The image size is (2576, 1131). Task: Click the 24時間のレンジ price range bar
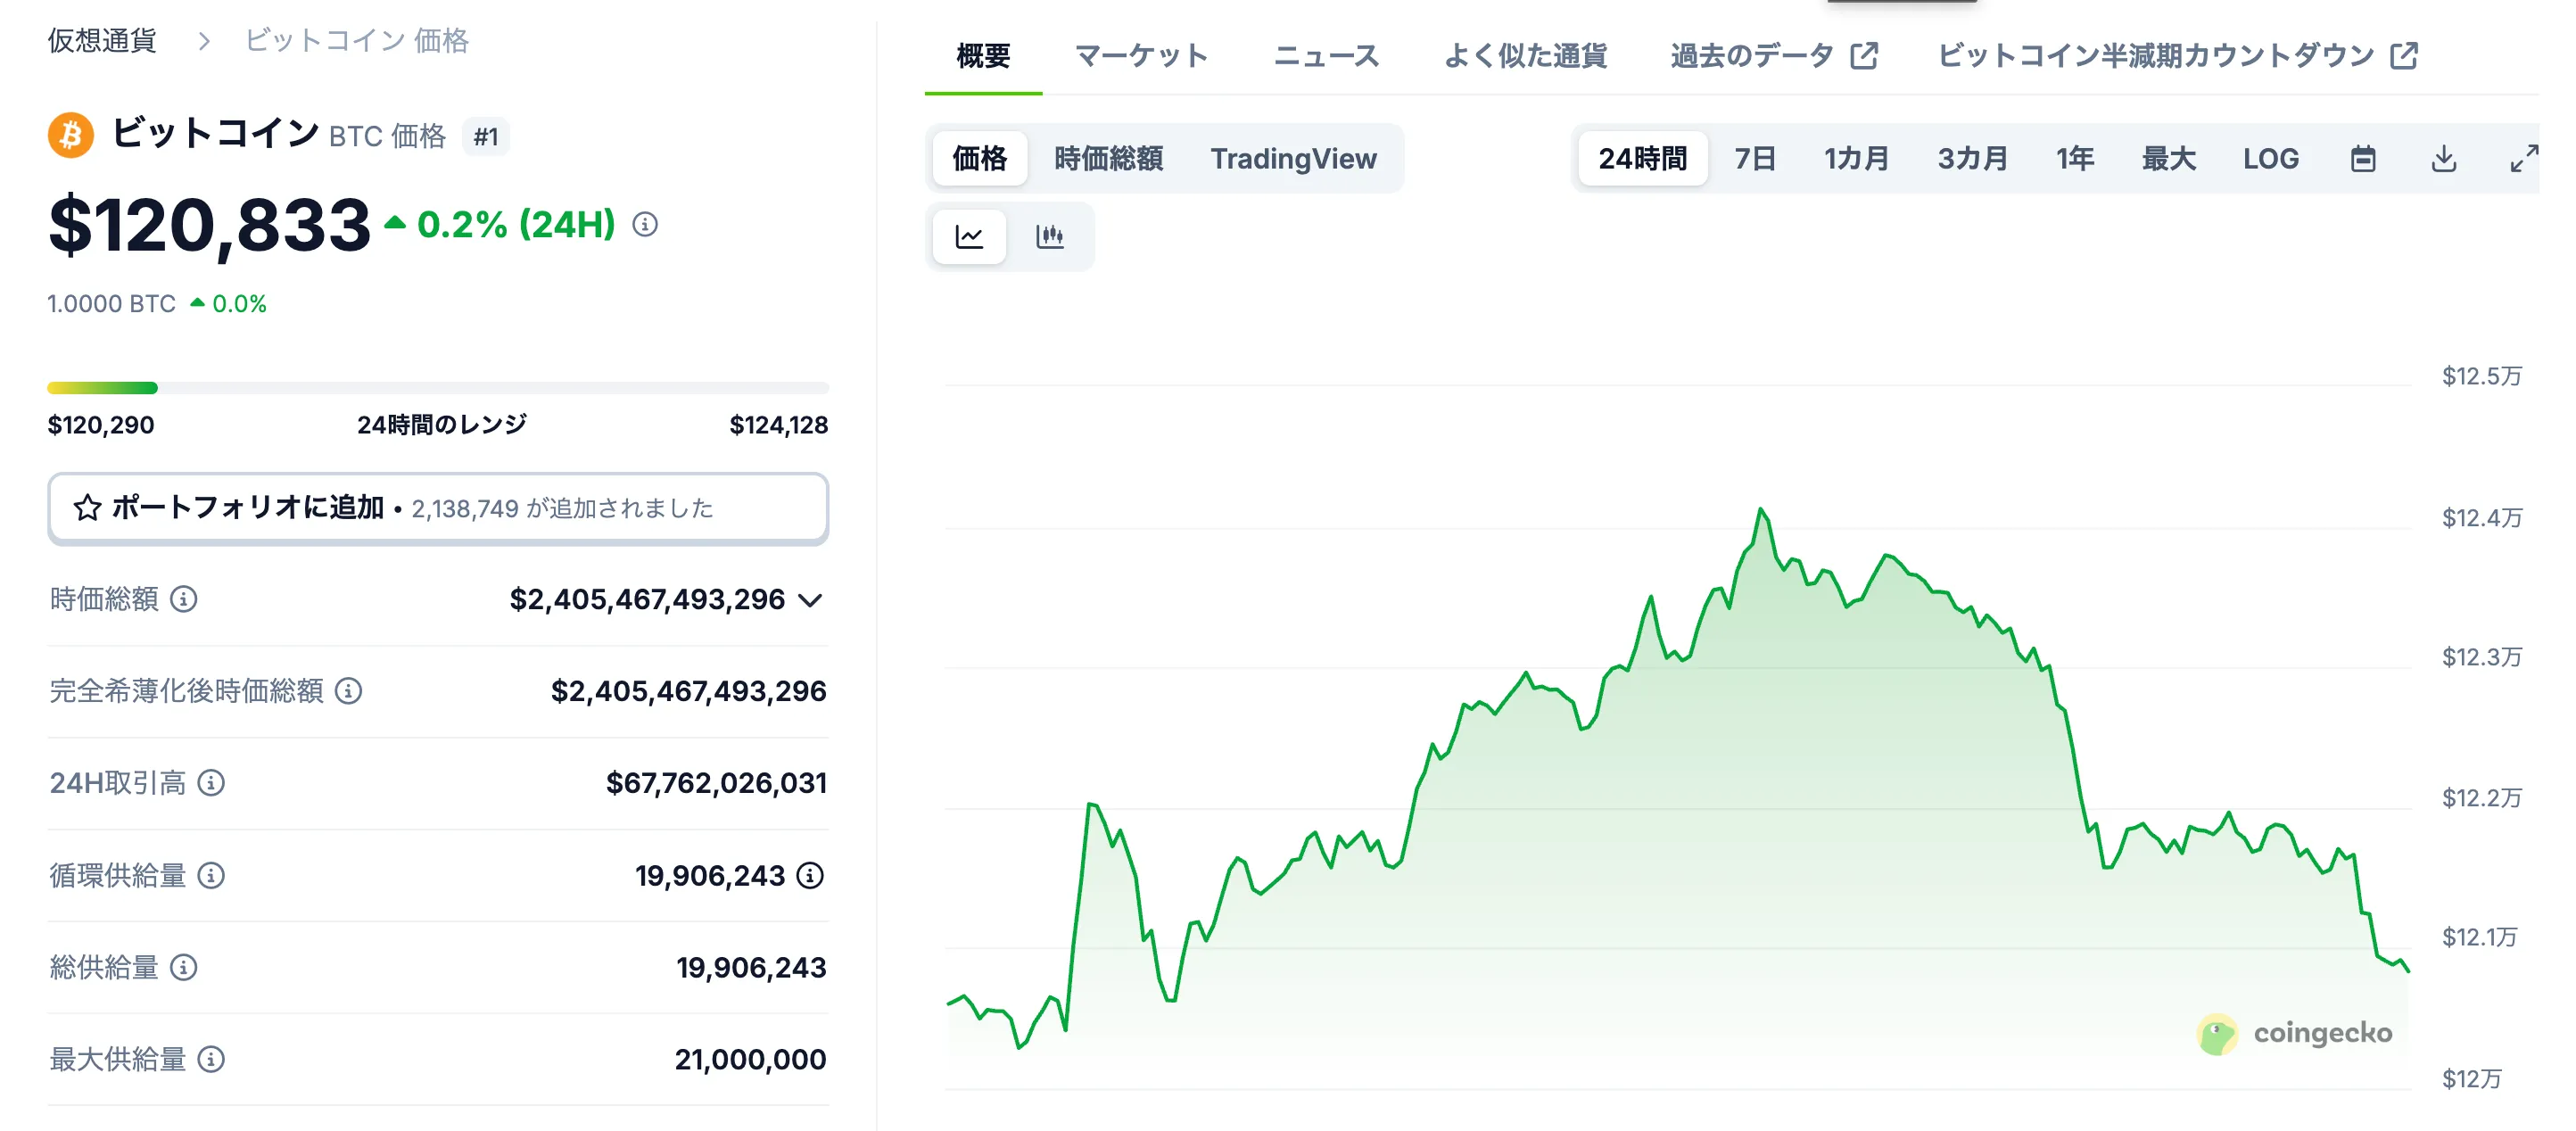(x=438, y=388)
